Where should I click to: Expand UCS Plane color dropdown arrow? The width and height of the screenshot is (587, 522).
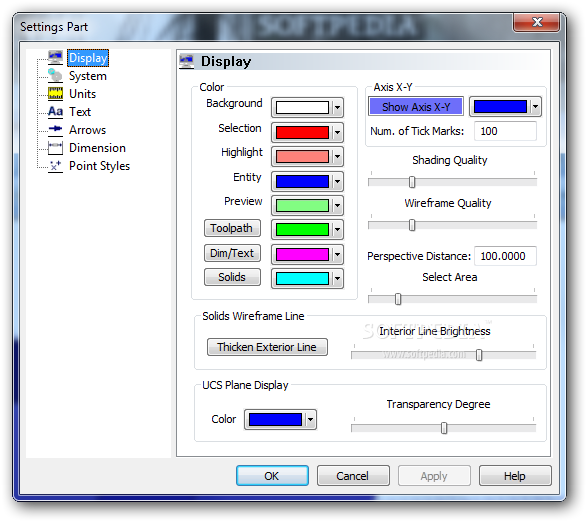[310, 419]
